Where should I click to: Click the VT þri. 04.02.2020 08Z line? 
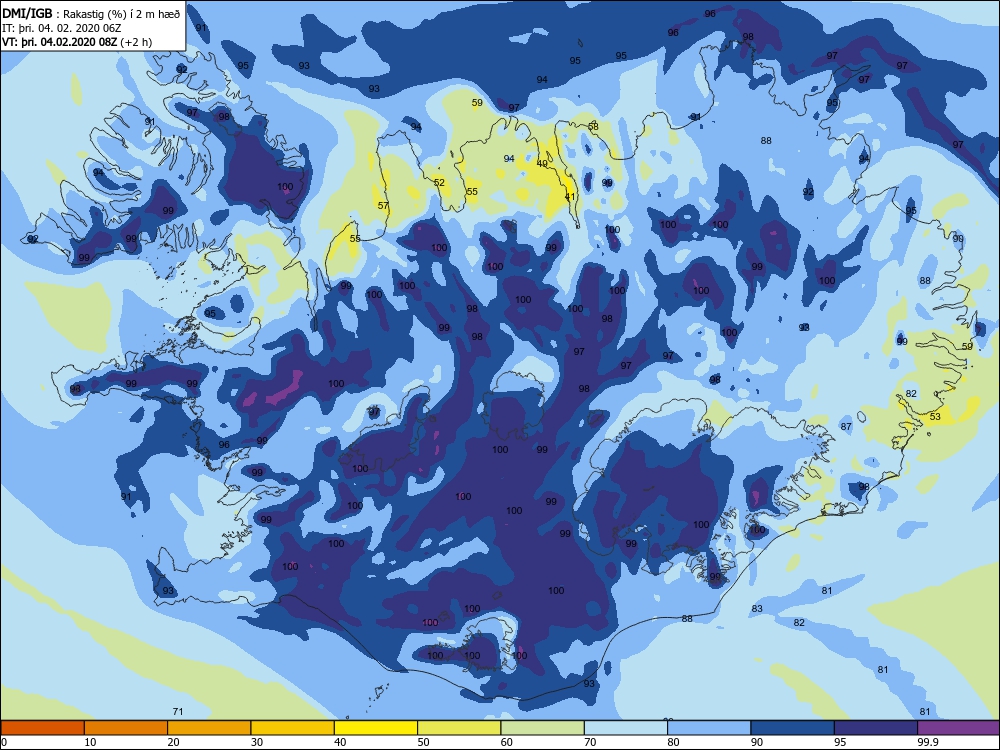tap(59, 42)
